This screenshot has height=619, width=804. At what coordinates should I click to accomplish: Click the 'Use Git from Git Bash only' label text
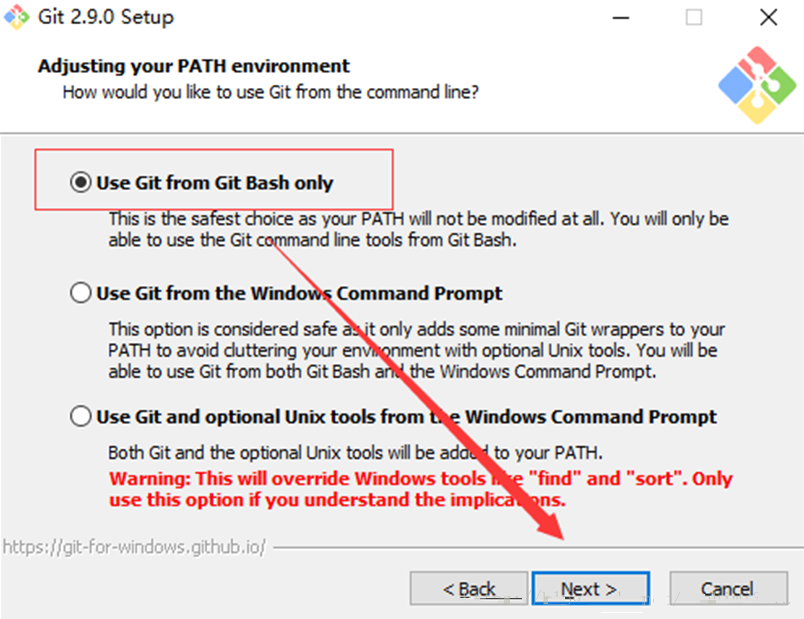pyautogui.click(x=215, y=183)
